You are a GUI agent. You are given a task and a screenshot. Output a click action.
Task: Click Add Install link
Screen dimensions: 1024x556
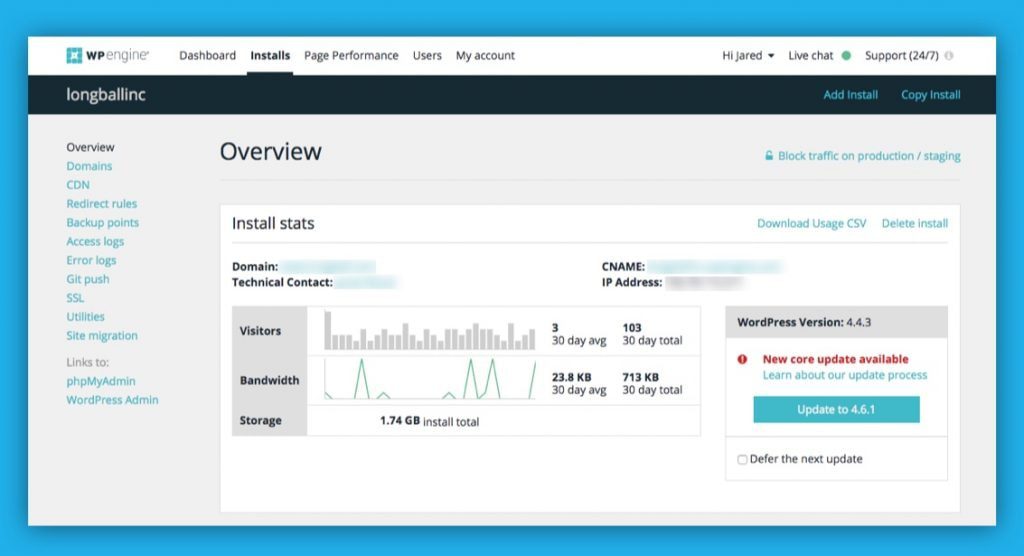850,95
